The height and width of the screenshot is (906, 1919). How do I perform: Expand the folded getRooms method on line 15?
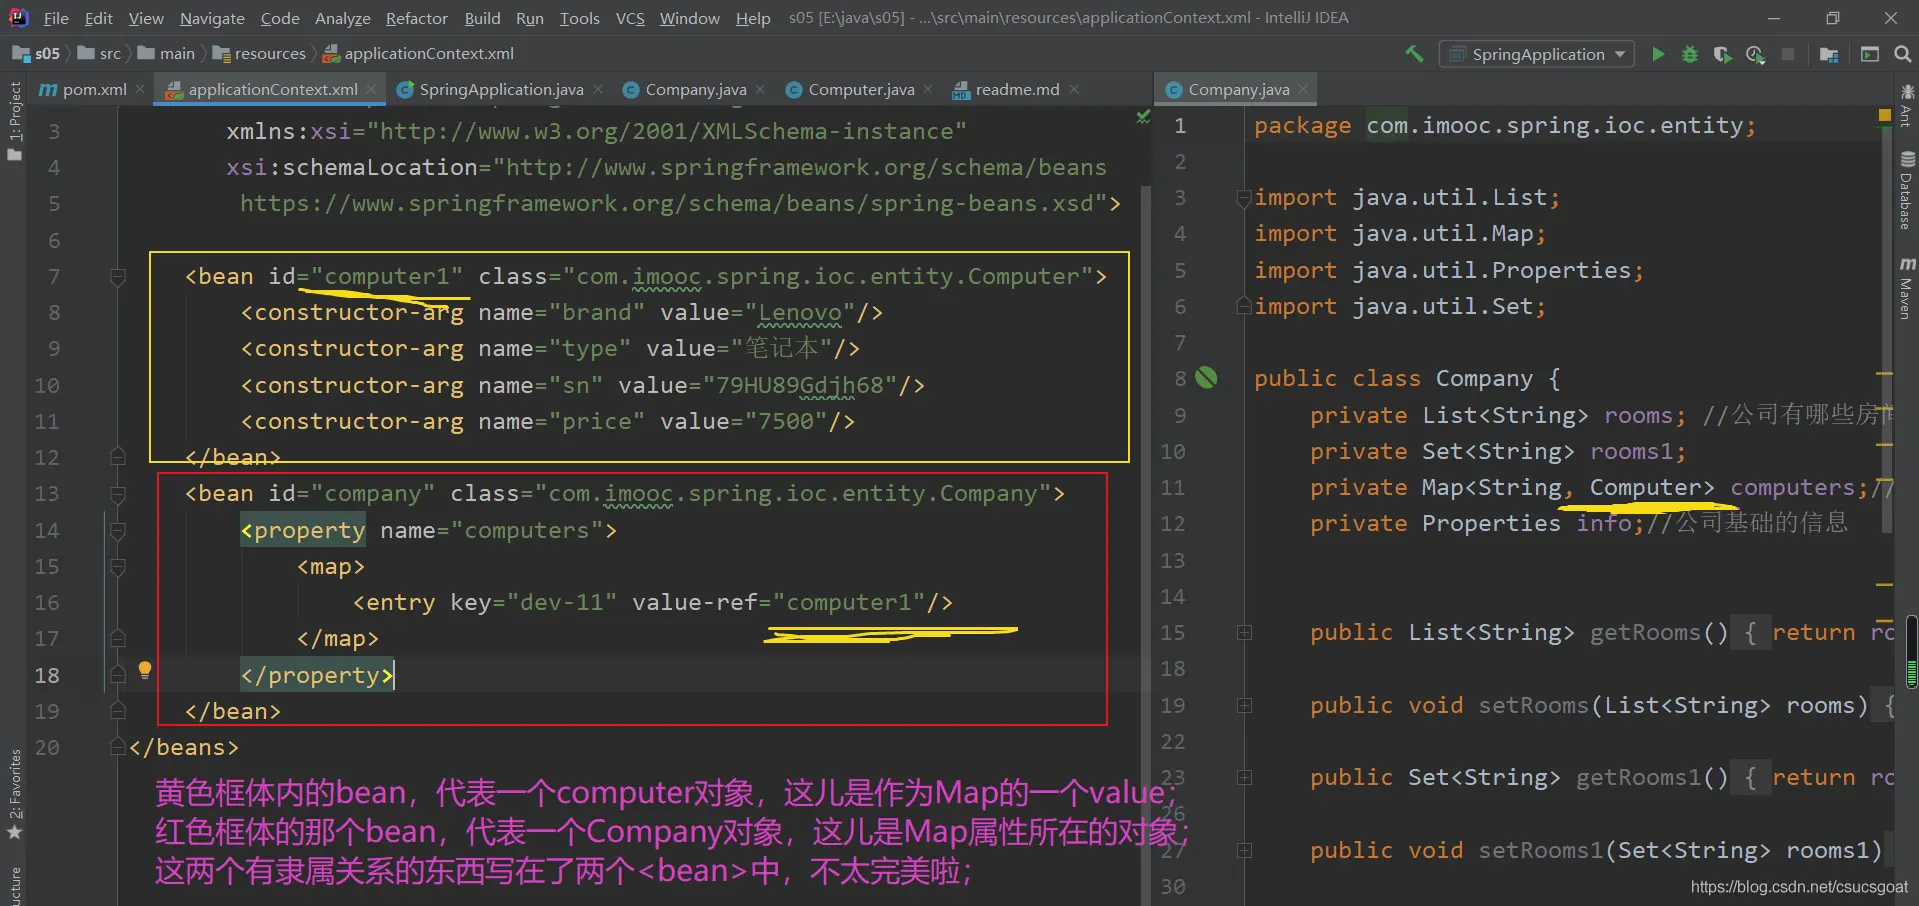1244,632
